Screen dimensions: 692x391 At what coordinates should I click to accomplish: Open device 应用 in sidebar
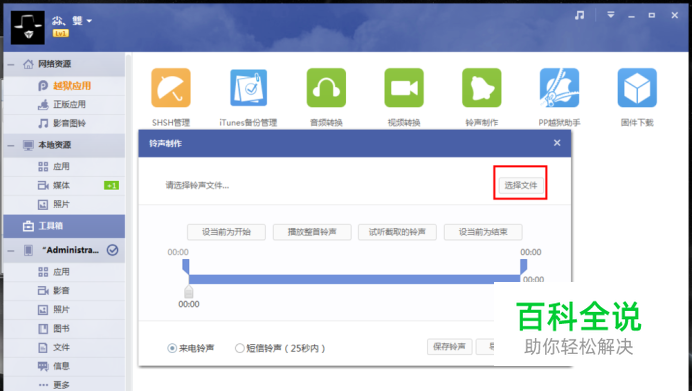[x=64, y=272]
